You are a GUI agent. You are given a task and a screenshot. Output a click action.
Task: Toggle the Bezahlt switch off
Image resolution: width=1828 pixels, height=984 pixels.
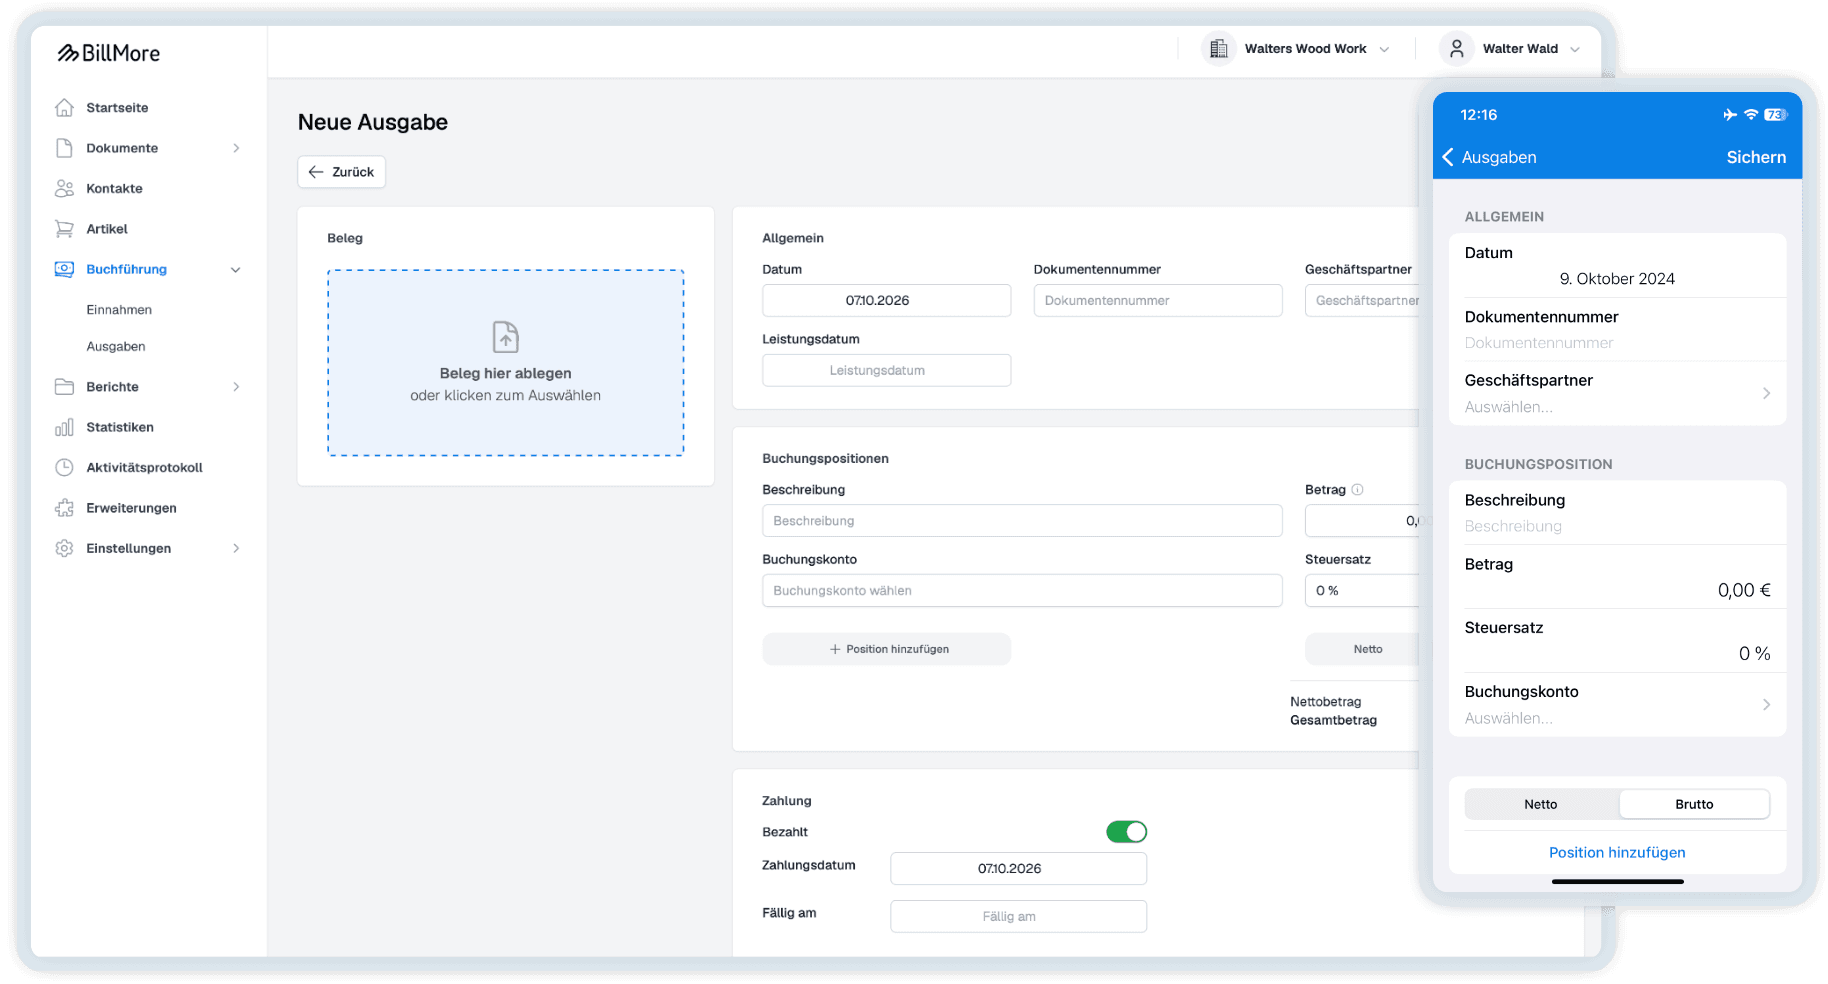[x=1126, y=832]
